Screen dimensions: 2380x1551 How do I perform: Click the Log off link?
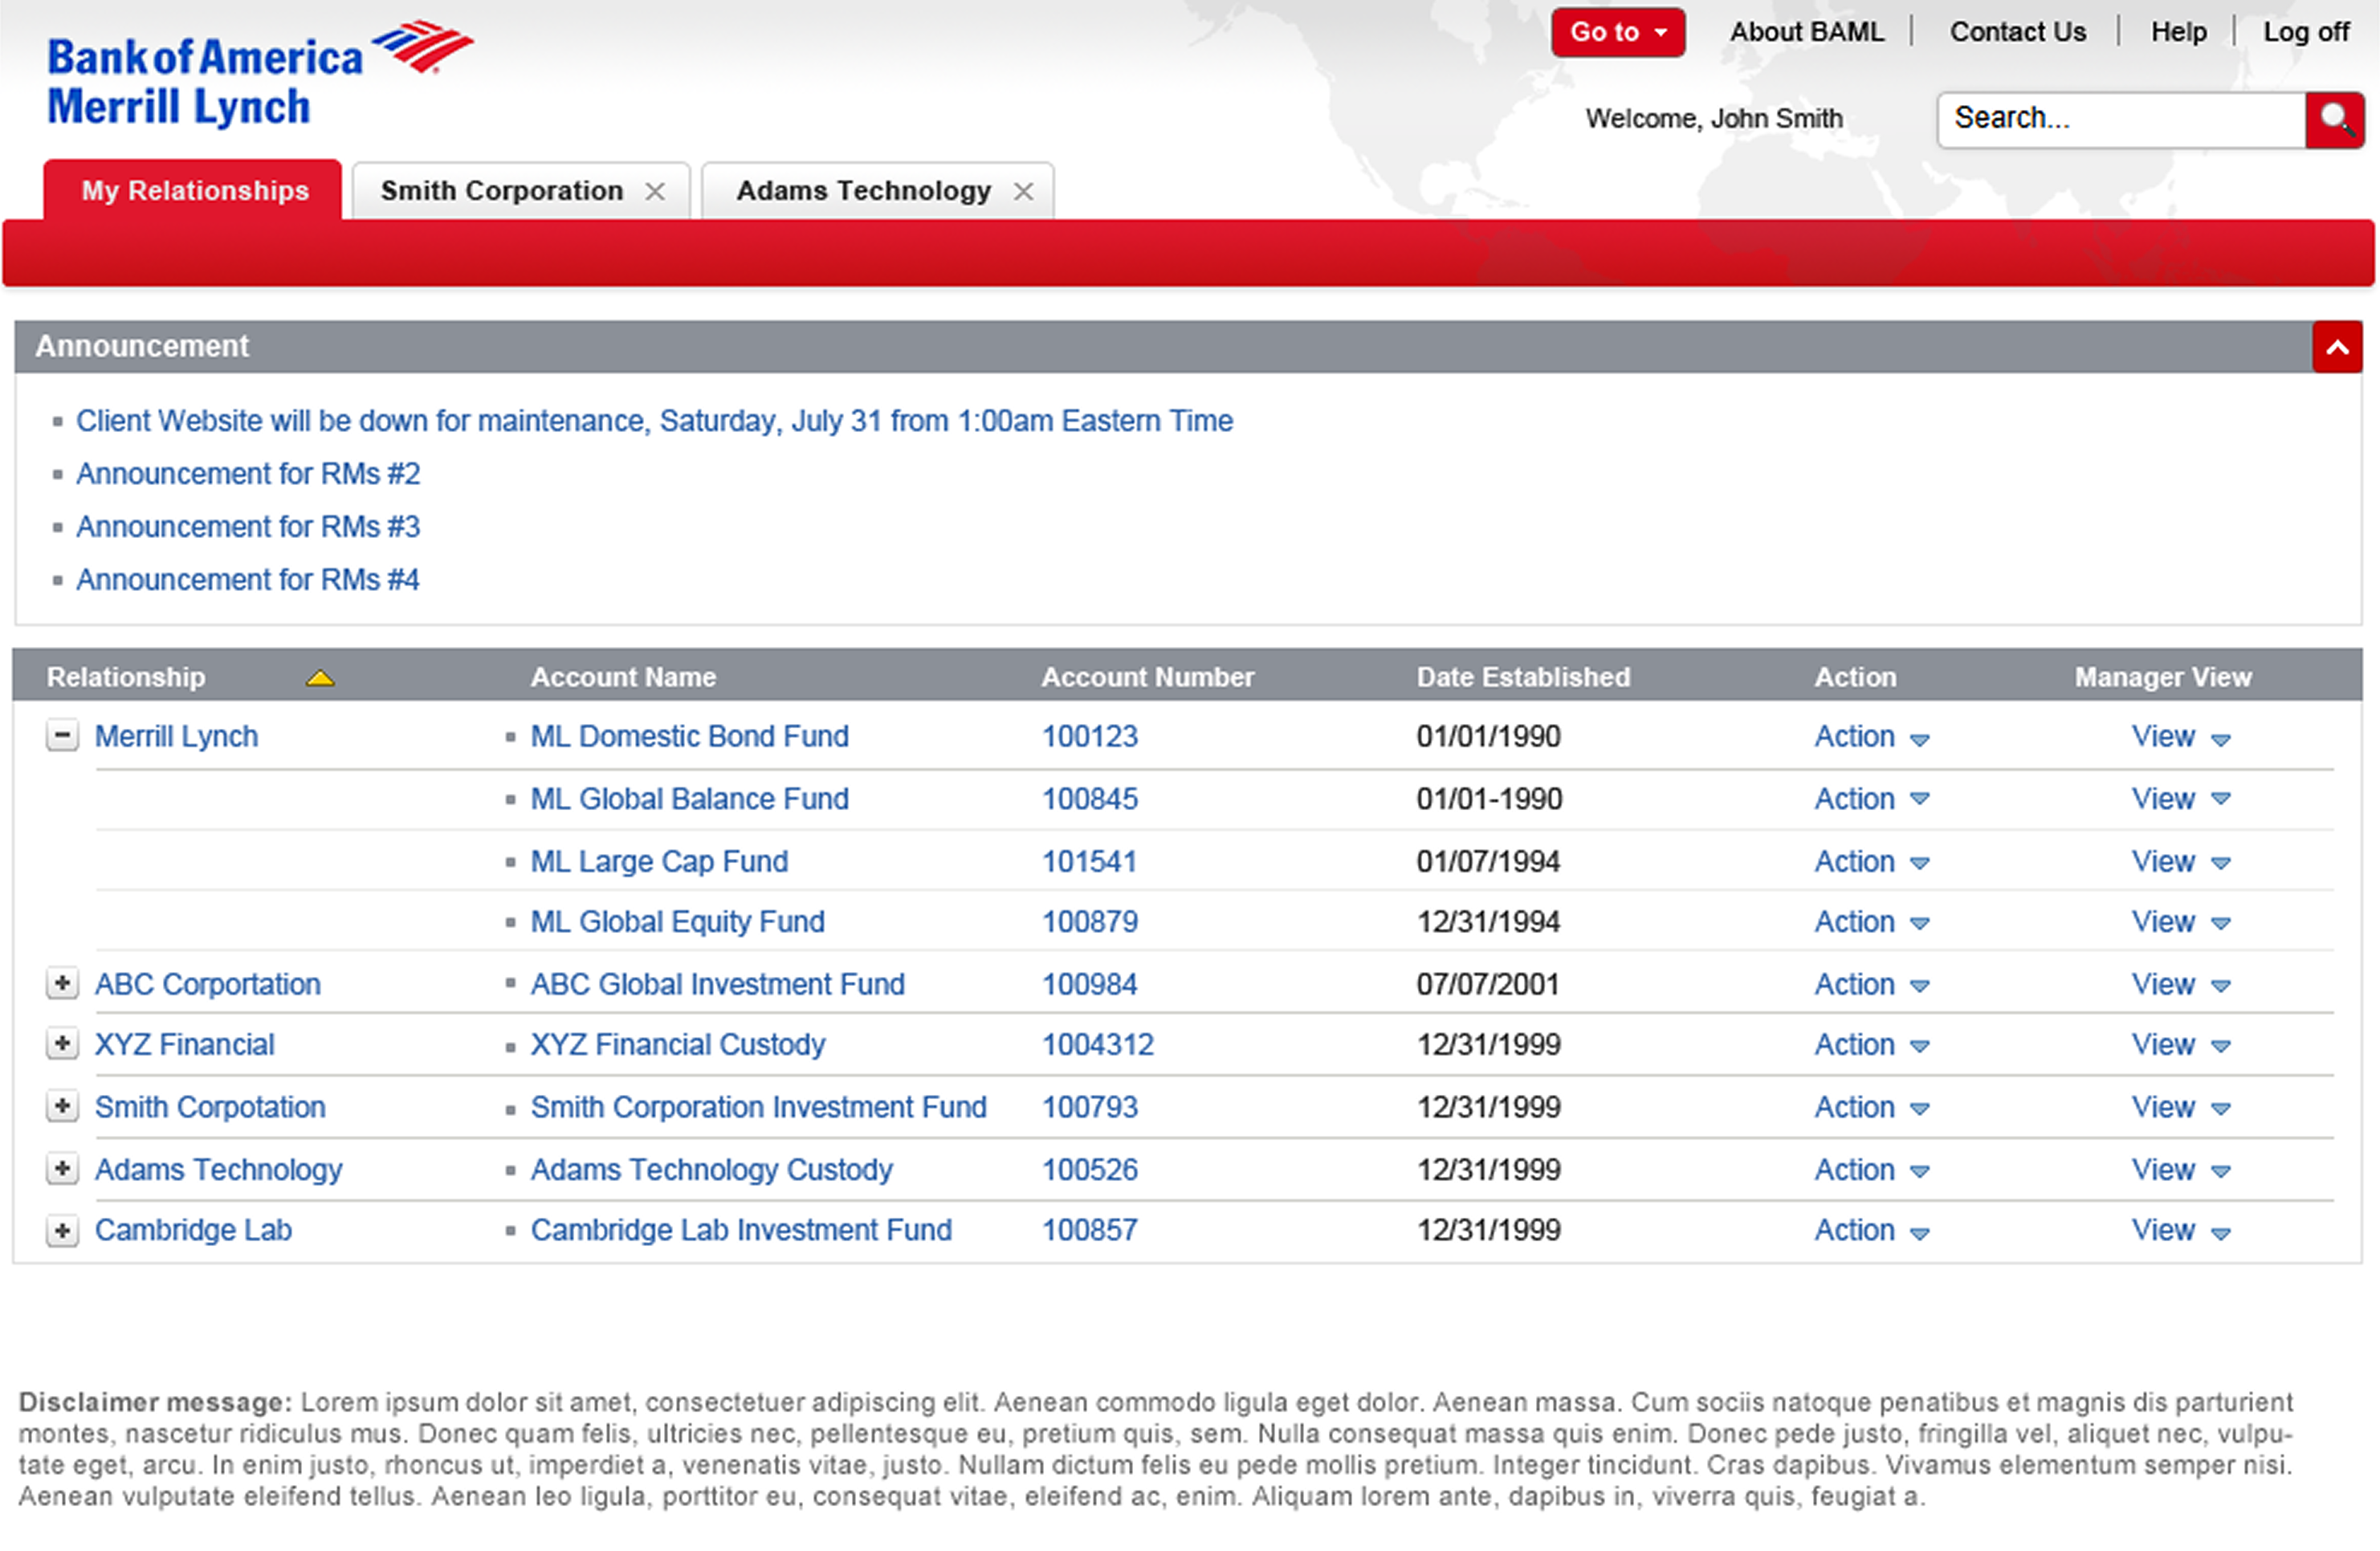2305,32
